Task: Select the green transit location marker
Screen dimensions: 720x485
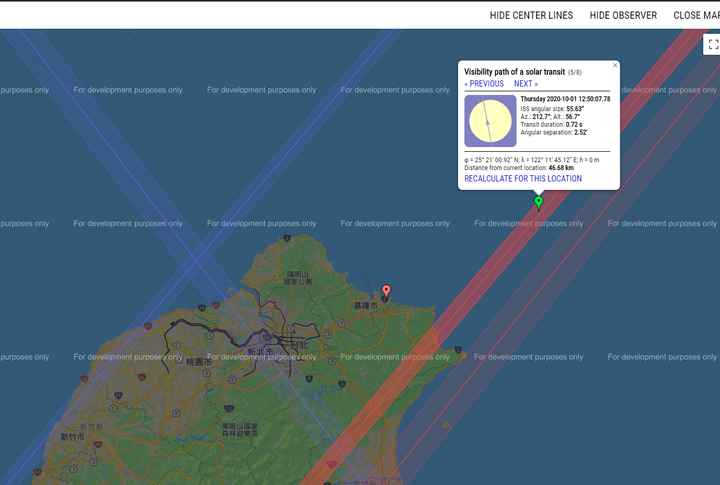Action: coord(539,202)
